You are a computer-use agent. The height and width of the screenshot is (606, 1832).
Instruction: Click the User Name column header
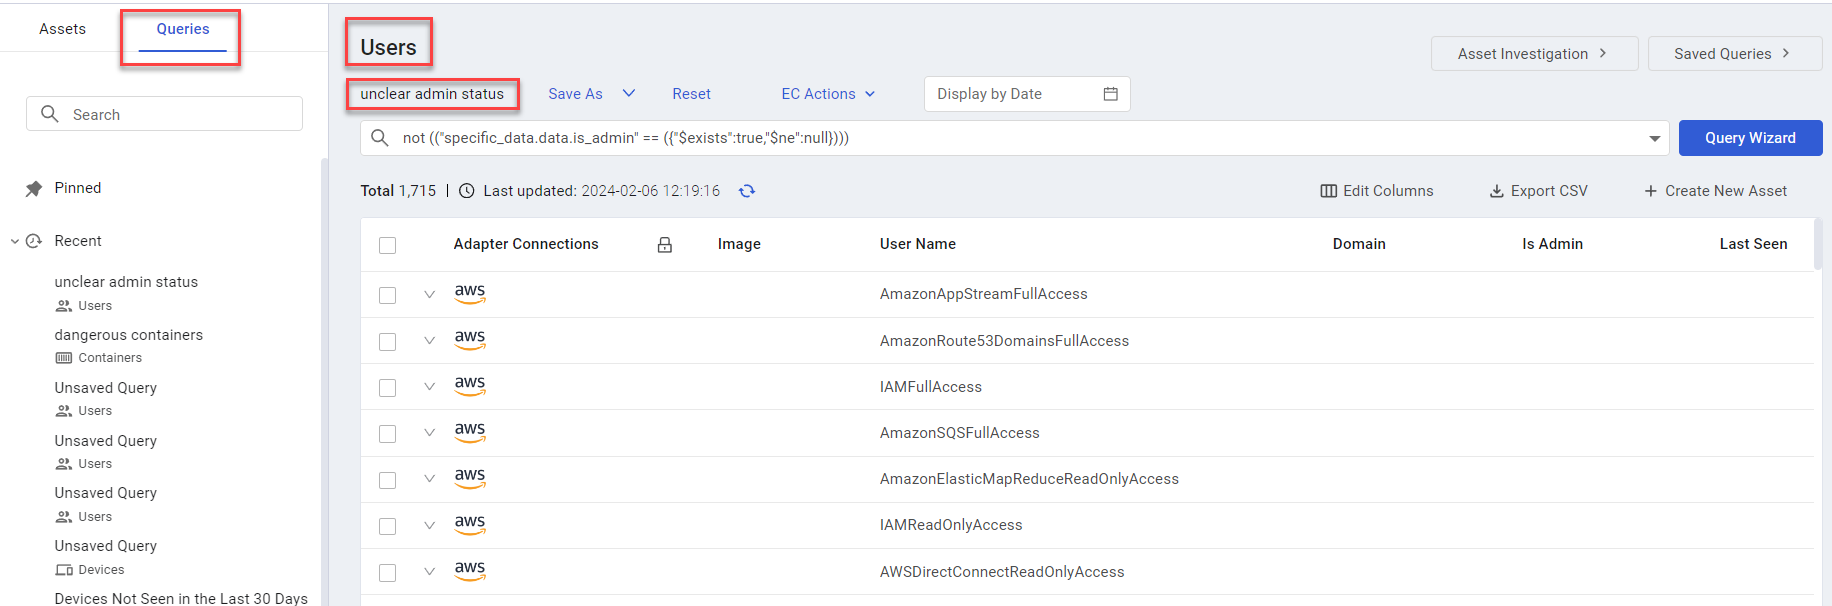(x=918, y=244)
